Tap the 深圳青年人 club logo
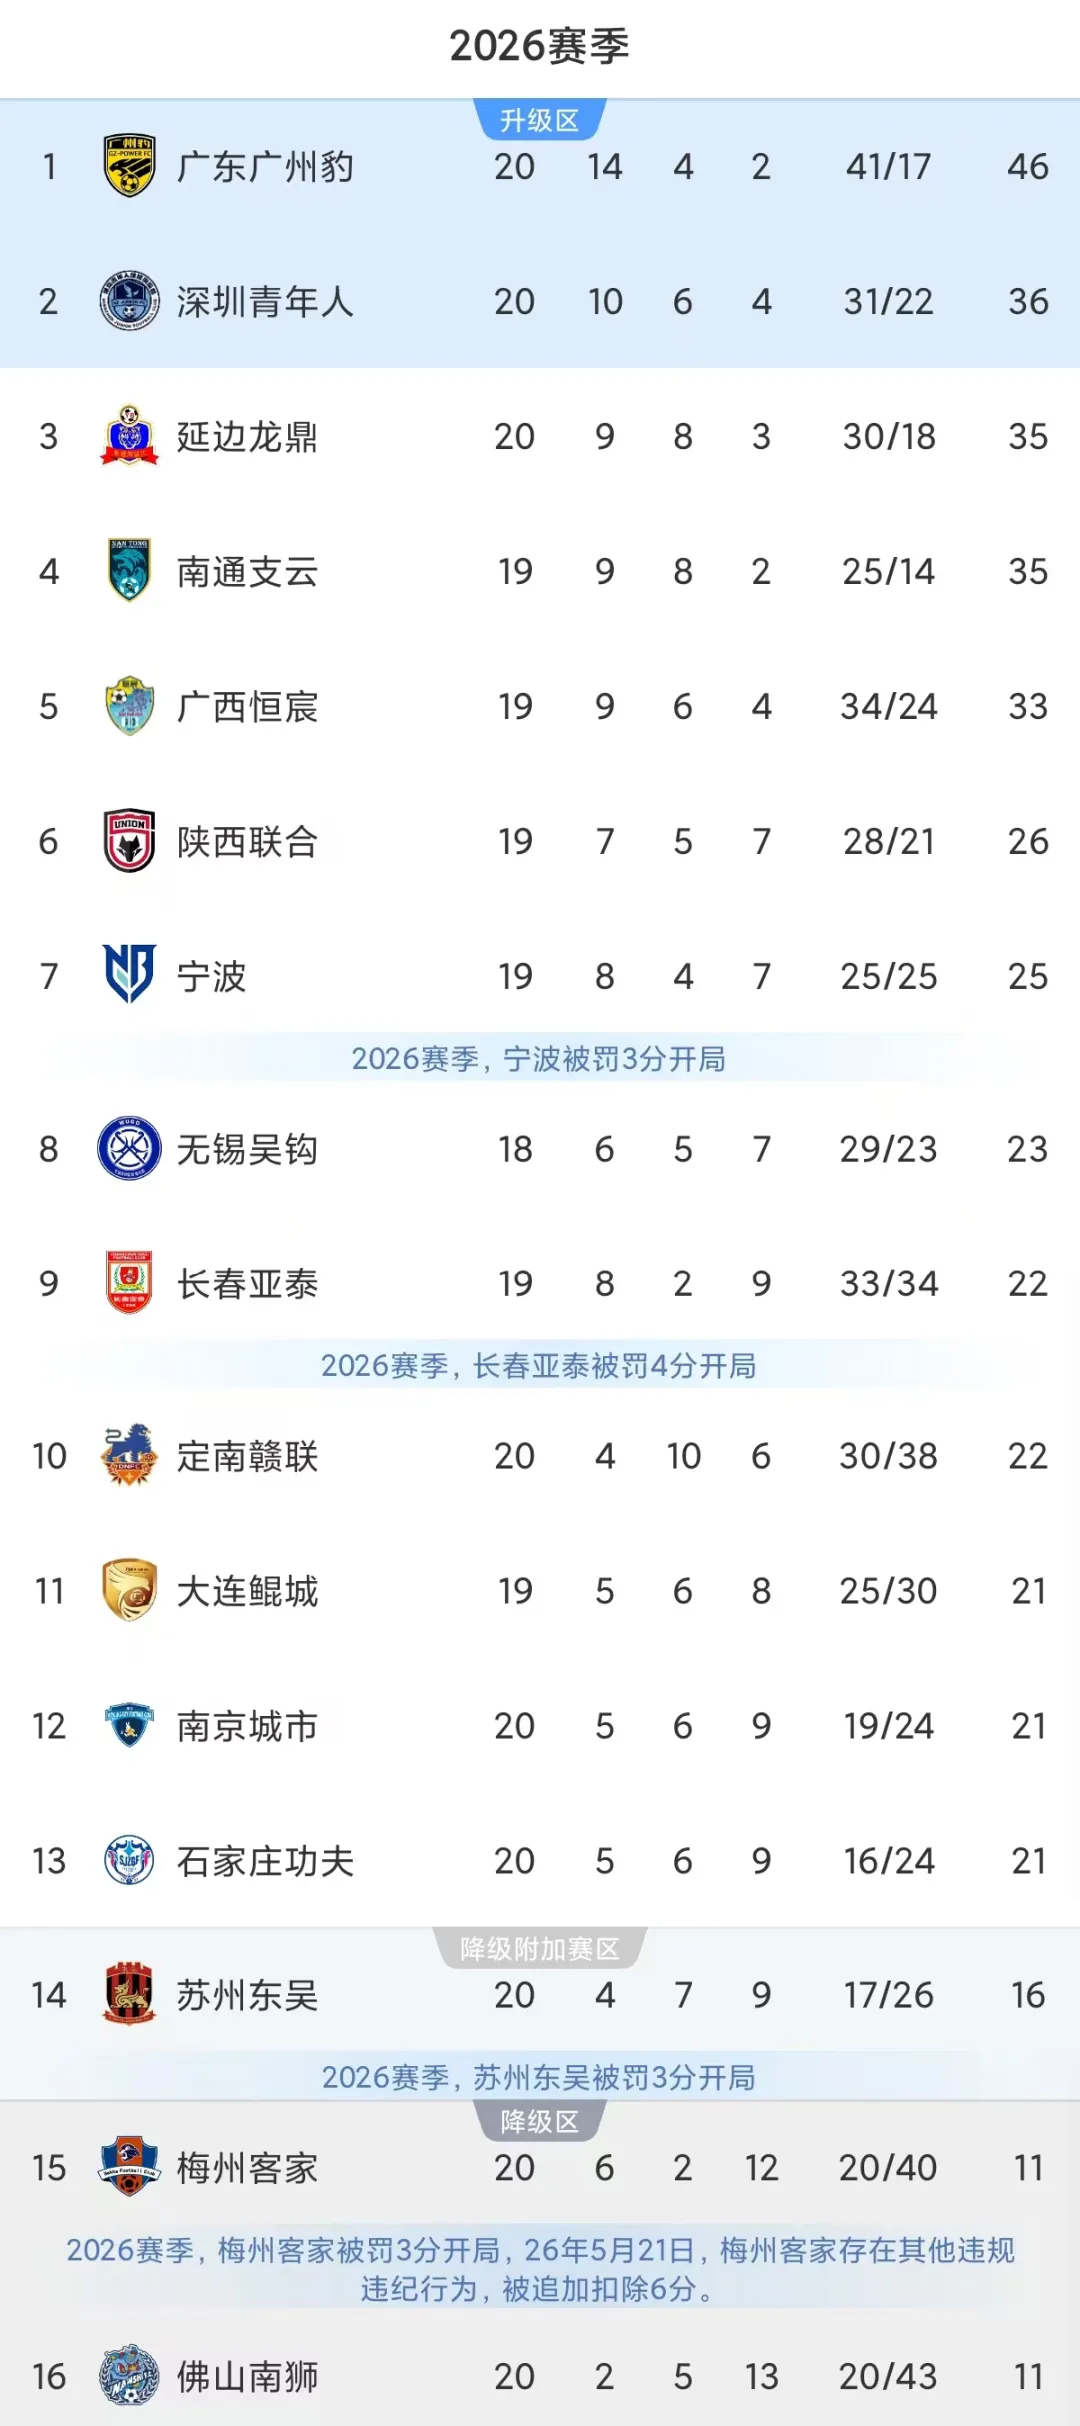The height and width of the screenshot is (2426, 1080). pos(129,301)
